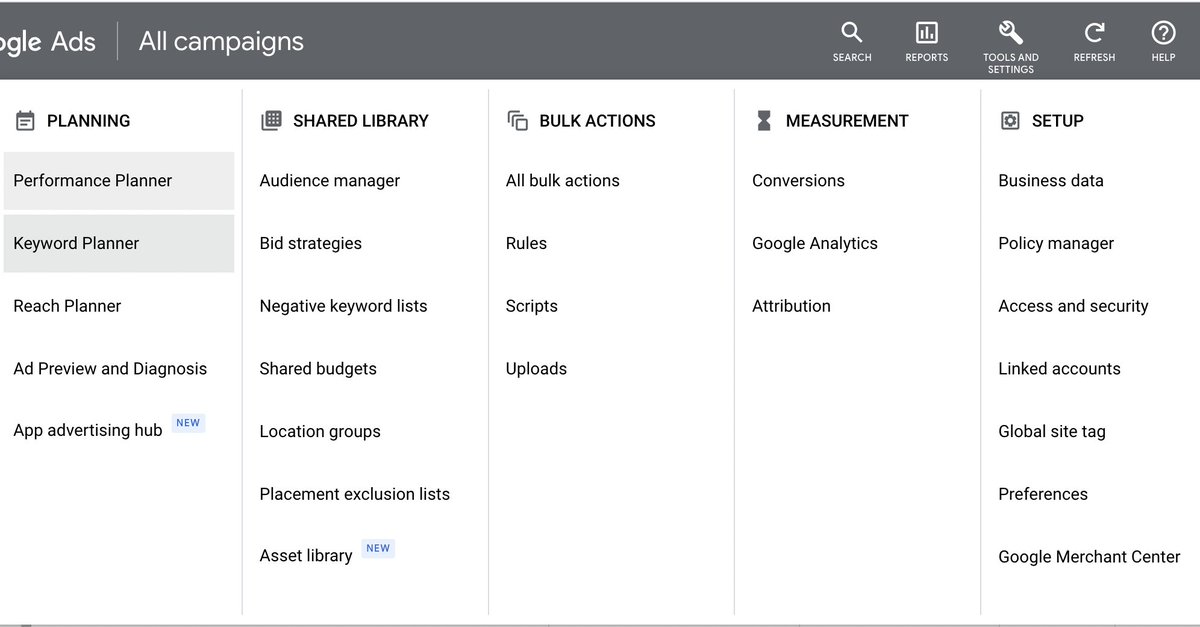Open Google Analytics
The height and width of the screenshot is (627, 1200).
[814, 243]
